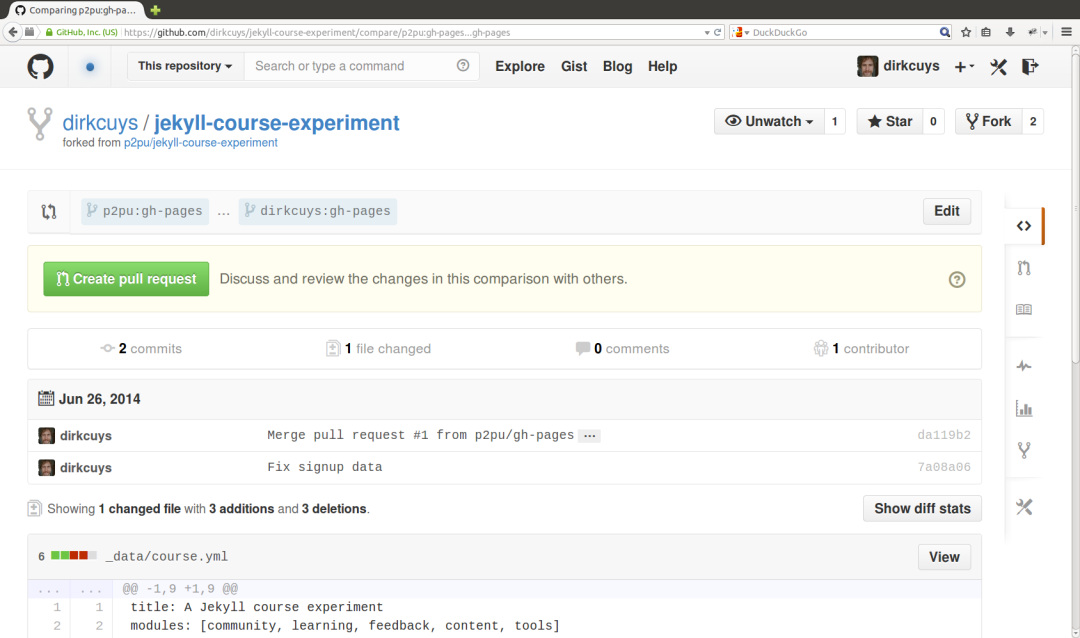Switch the compare direction icon
Screen dimensions: 1080x638
(x=48, y=212)
